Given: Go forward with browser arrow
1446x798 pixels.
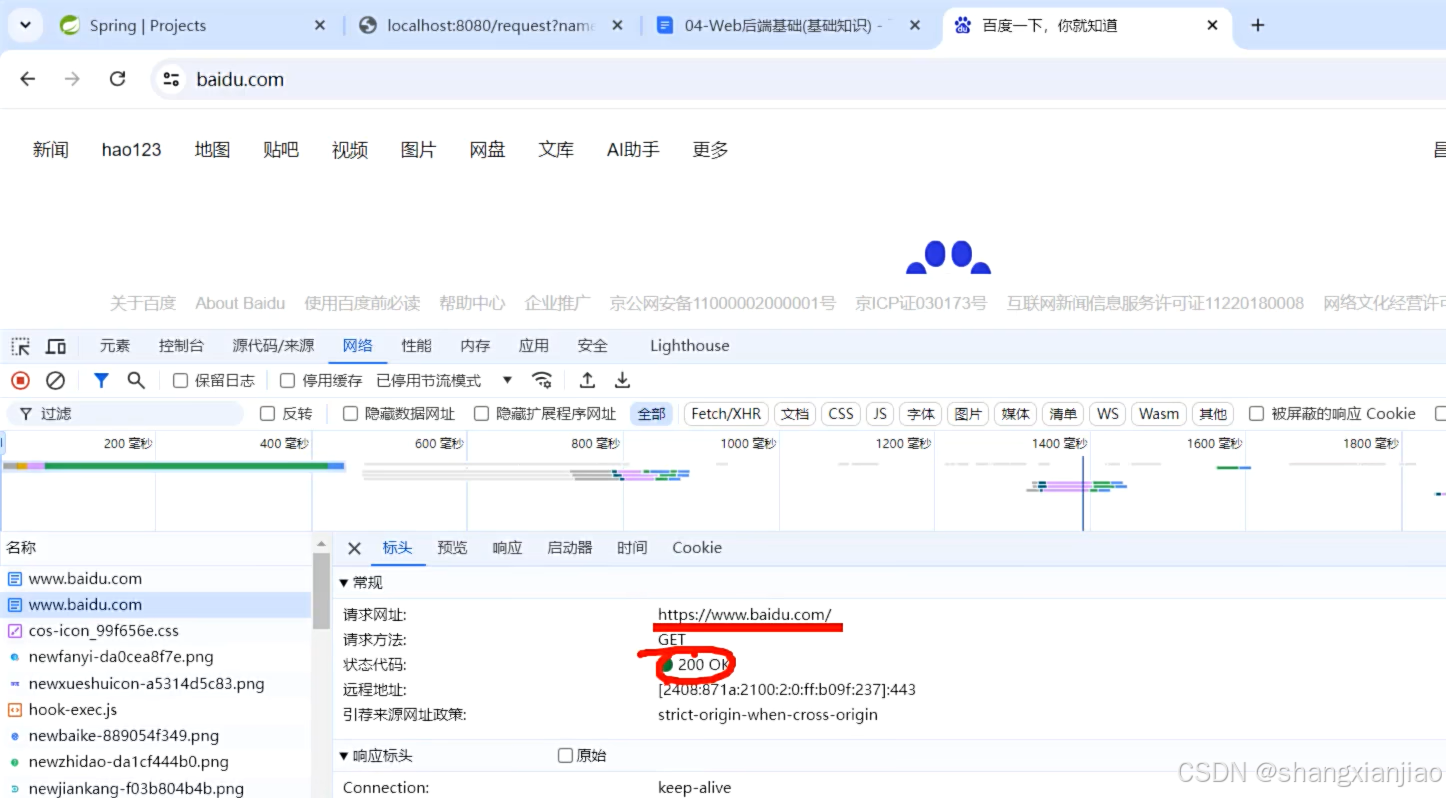Looking at the screenshot, I should [x=72, y=79].
